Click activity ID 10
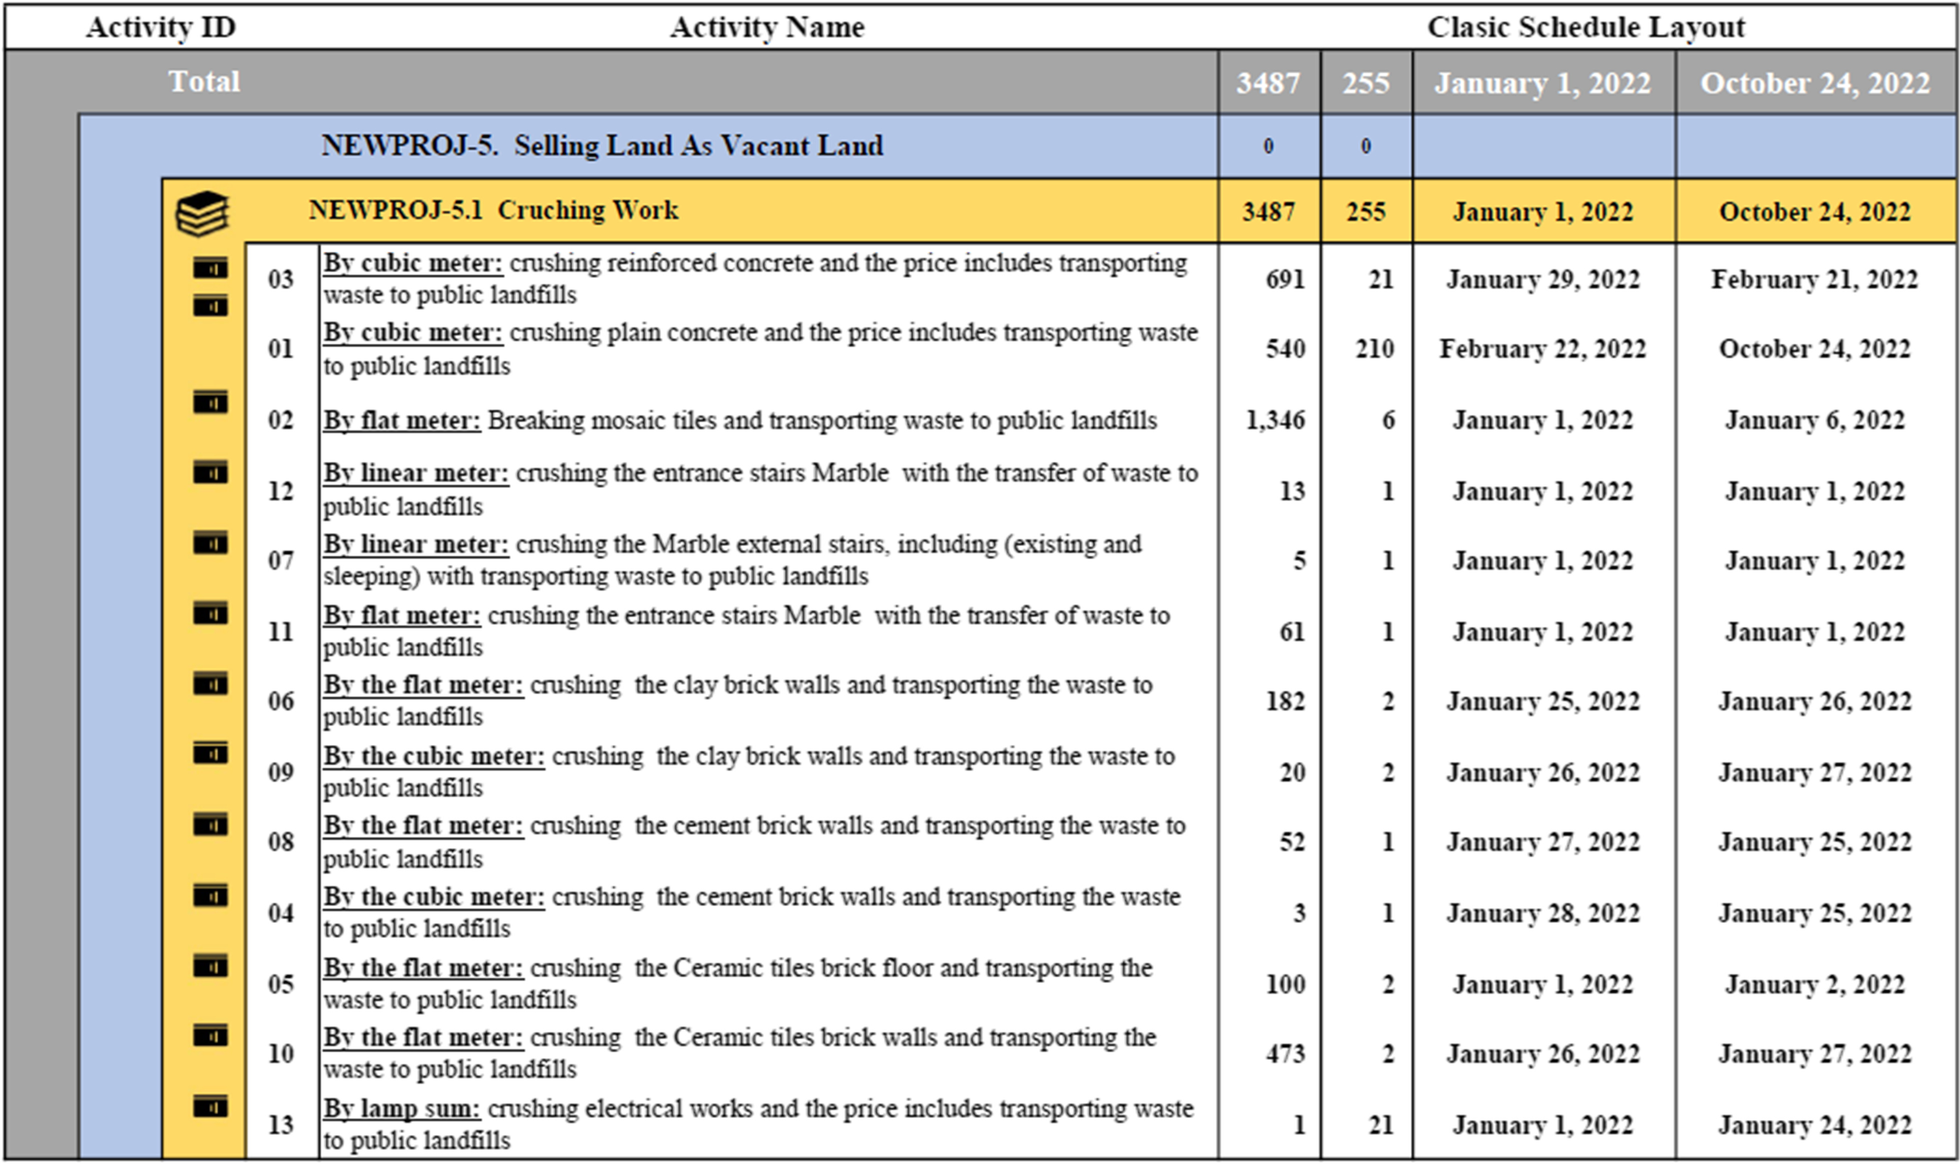 (281, 1054)
